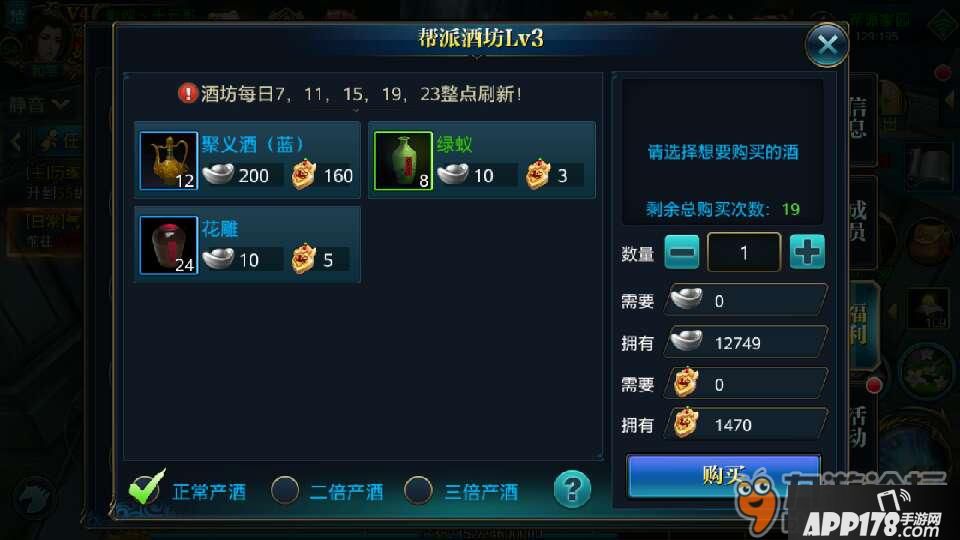Enable the 正常产酒 checkbox
960x540 pixels.
click(x=146, y=488)
